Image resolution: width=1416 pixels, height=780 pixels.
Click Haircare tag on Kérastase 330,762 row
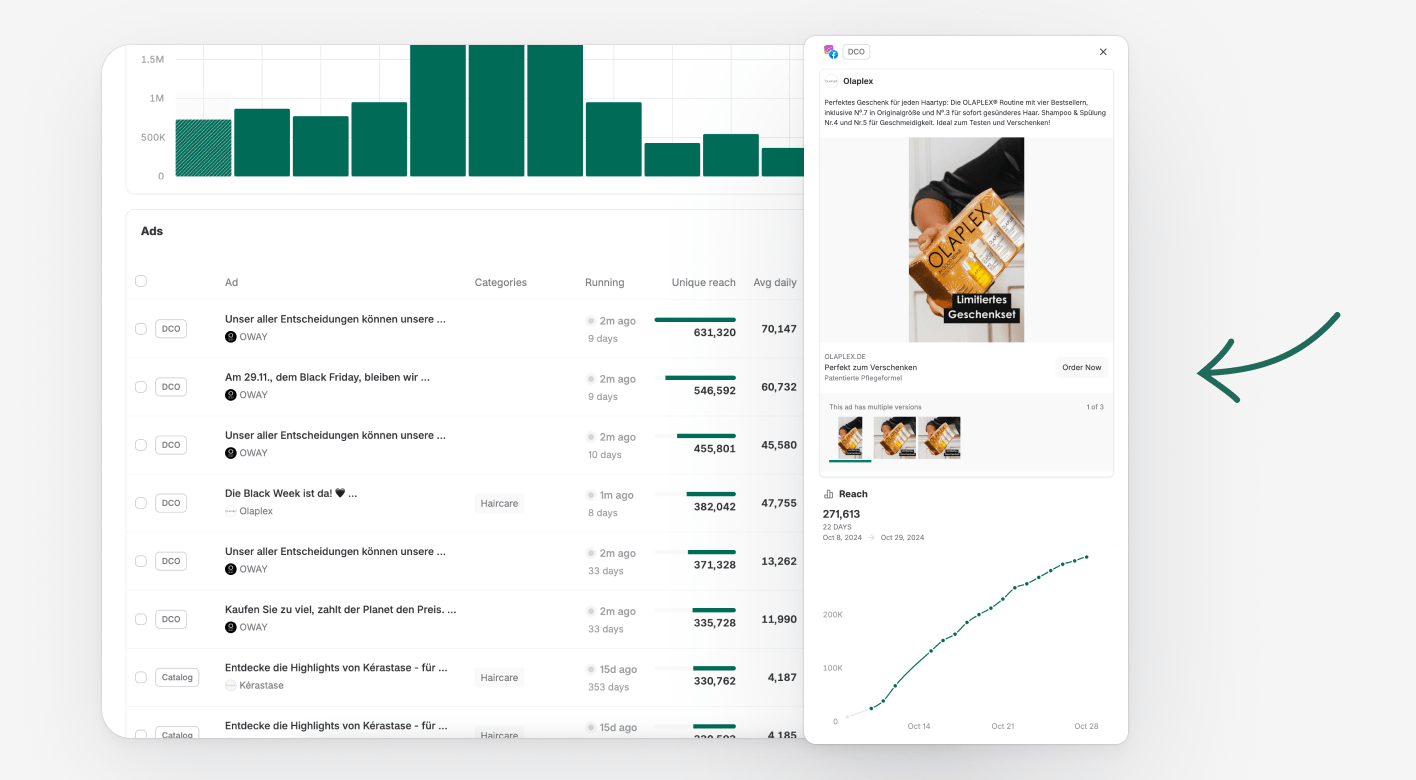tap(499, 677)
